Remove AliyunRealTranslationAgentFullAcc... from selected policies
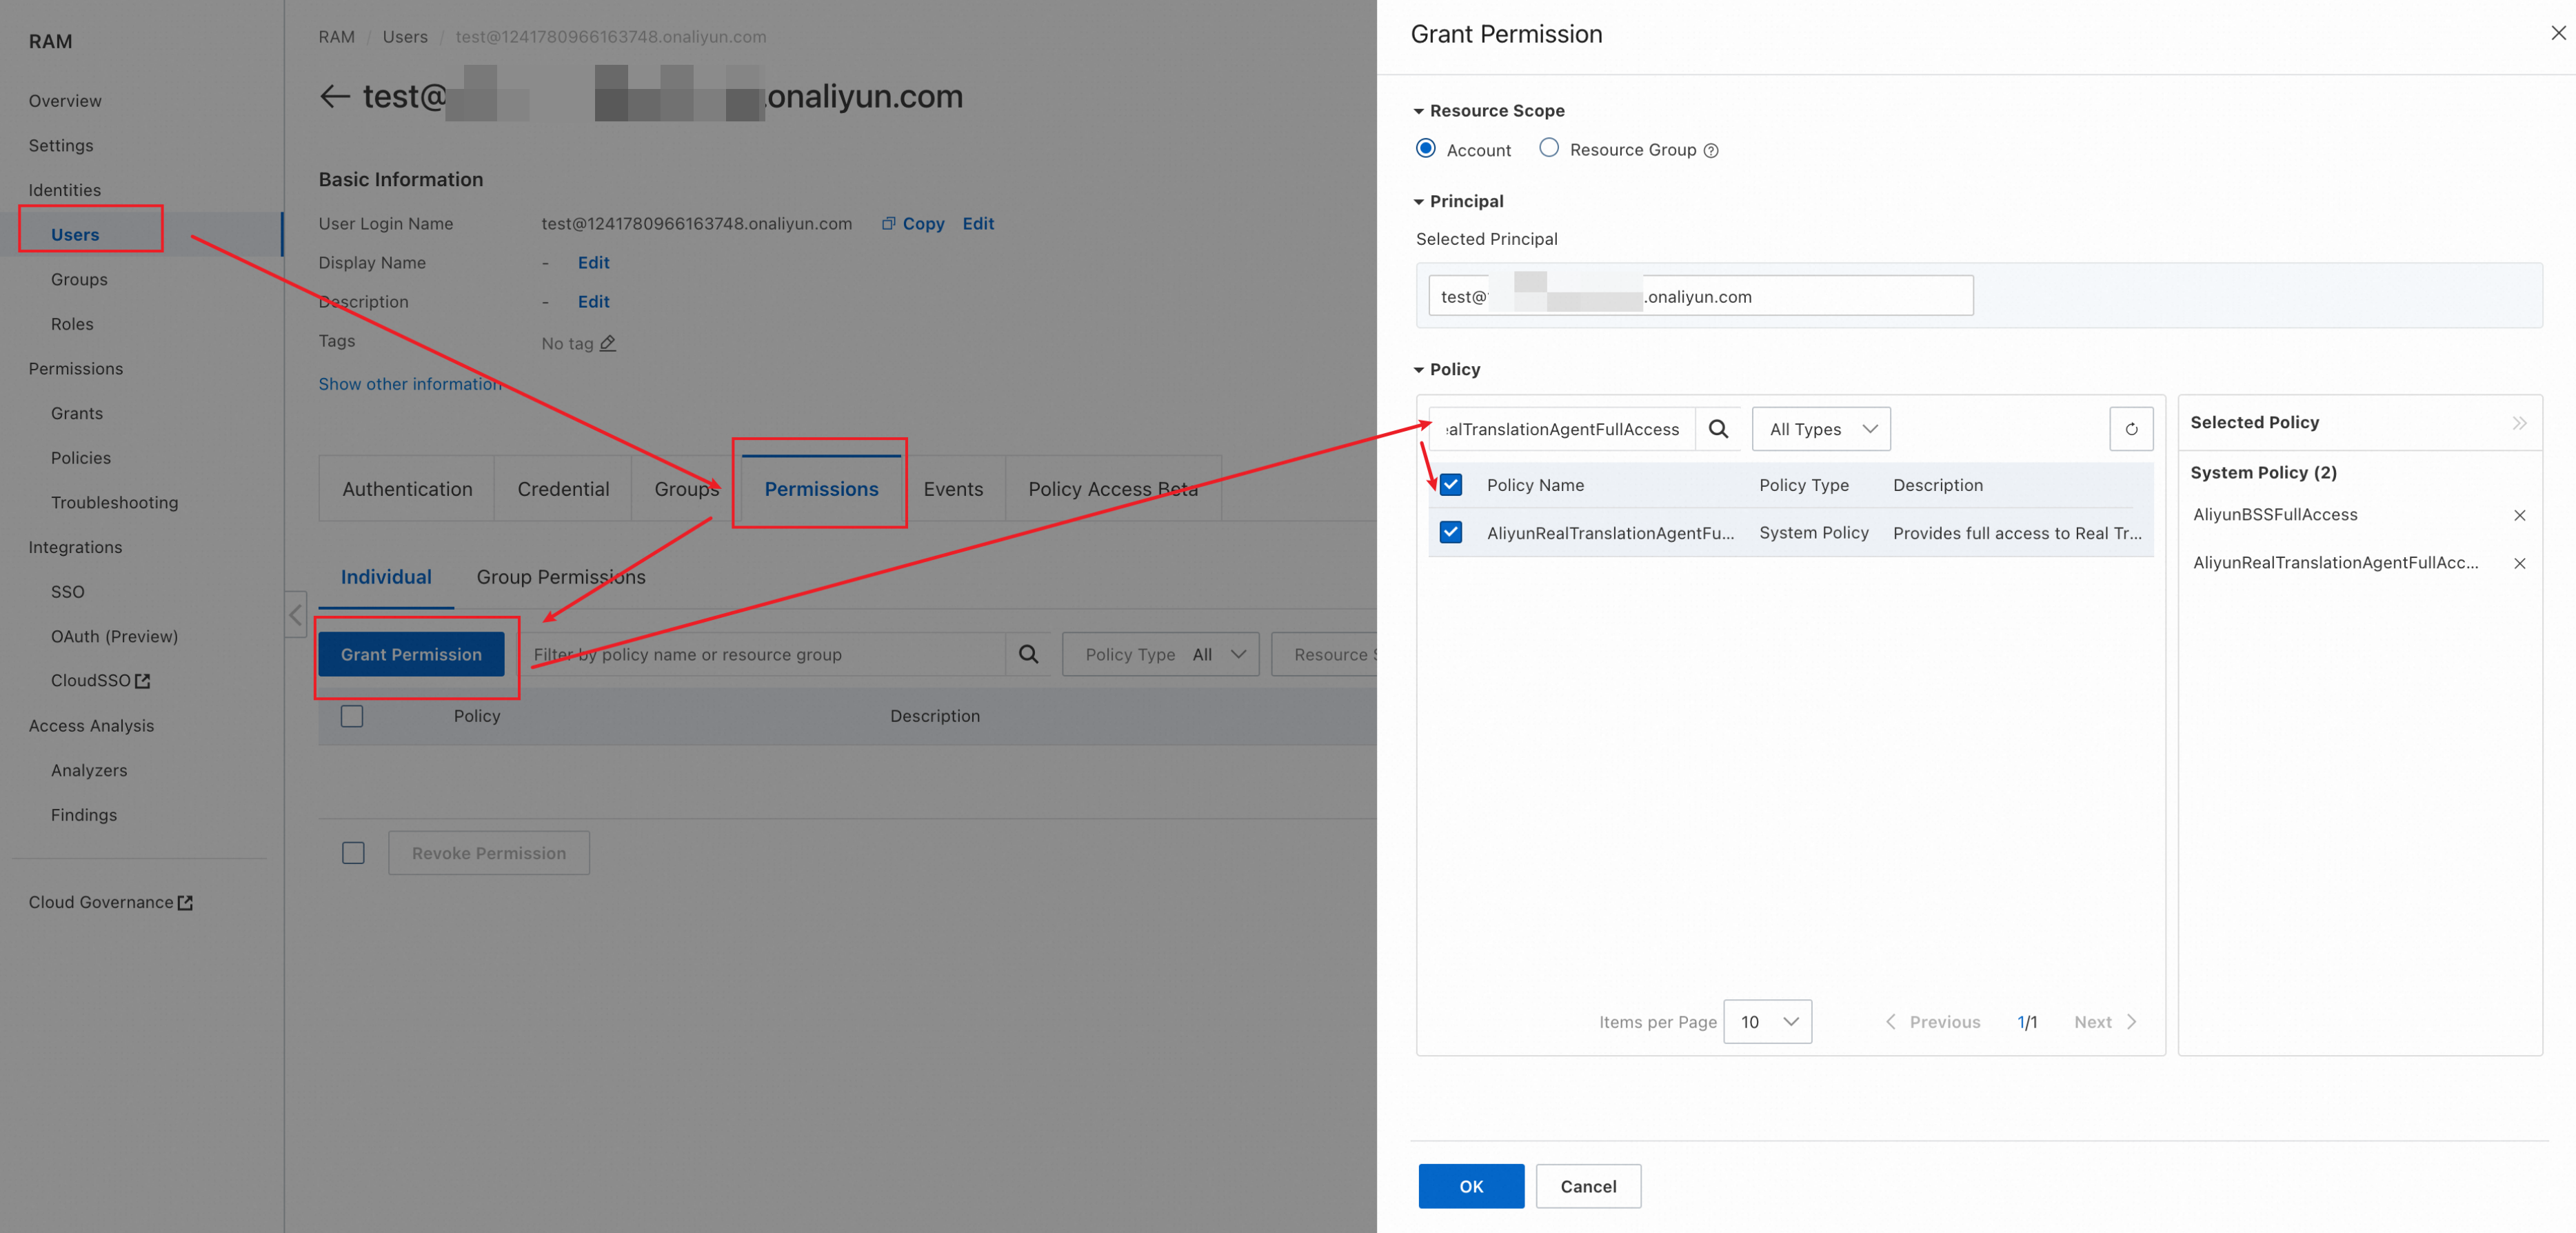The width and height of the screenshot is (2576, 1233). [x=2519, y=563]
